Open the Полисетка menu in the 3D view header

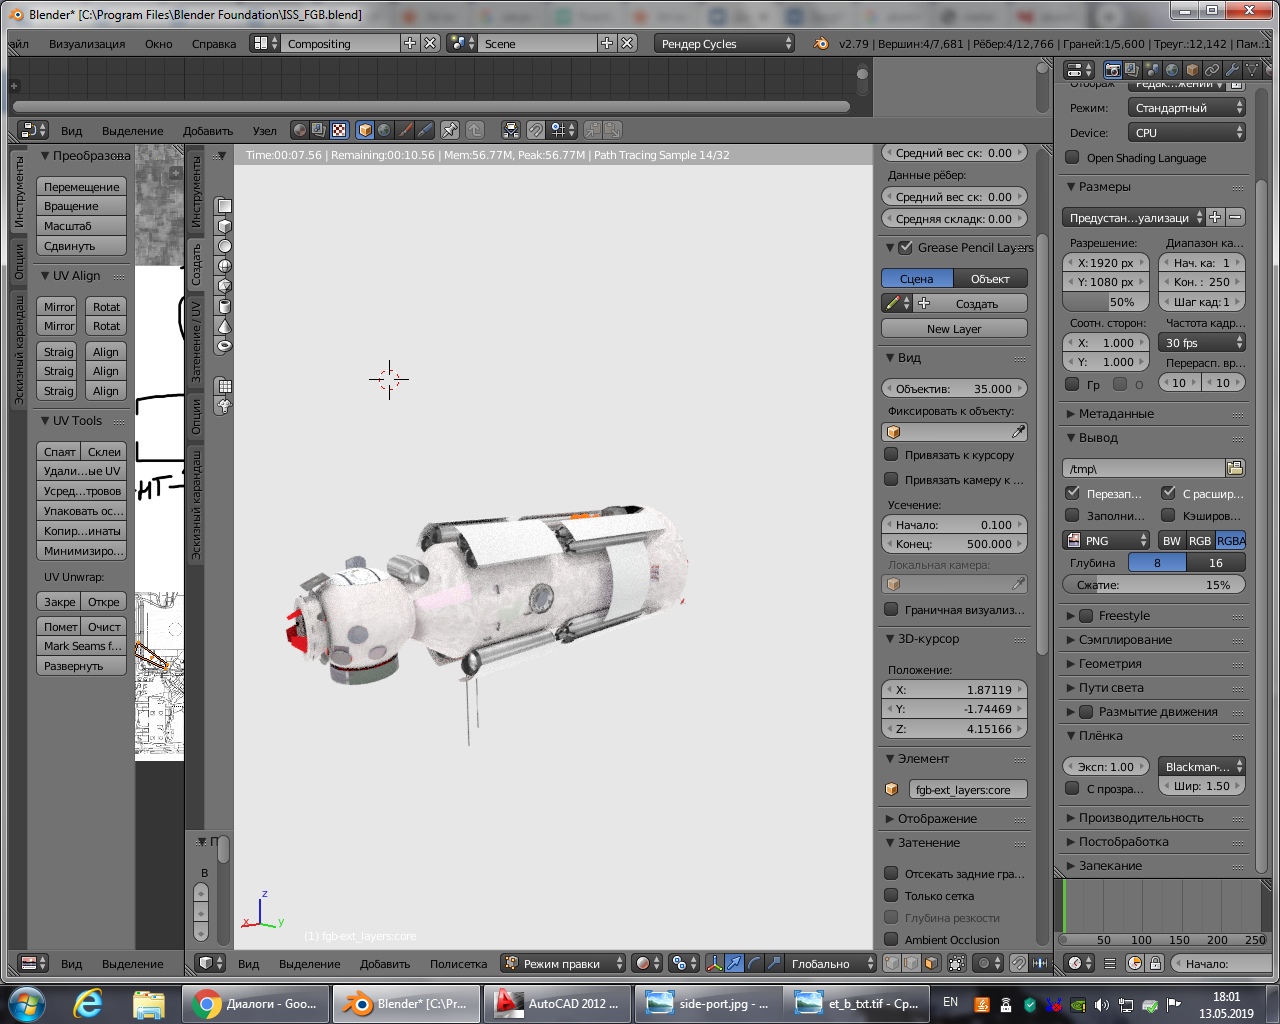pos(458,963)
